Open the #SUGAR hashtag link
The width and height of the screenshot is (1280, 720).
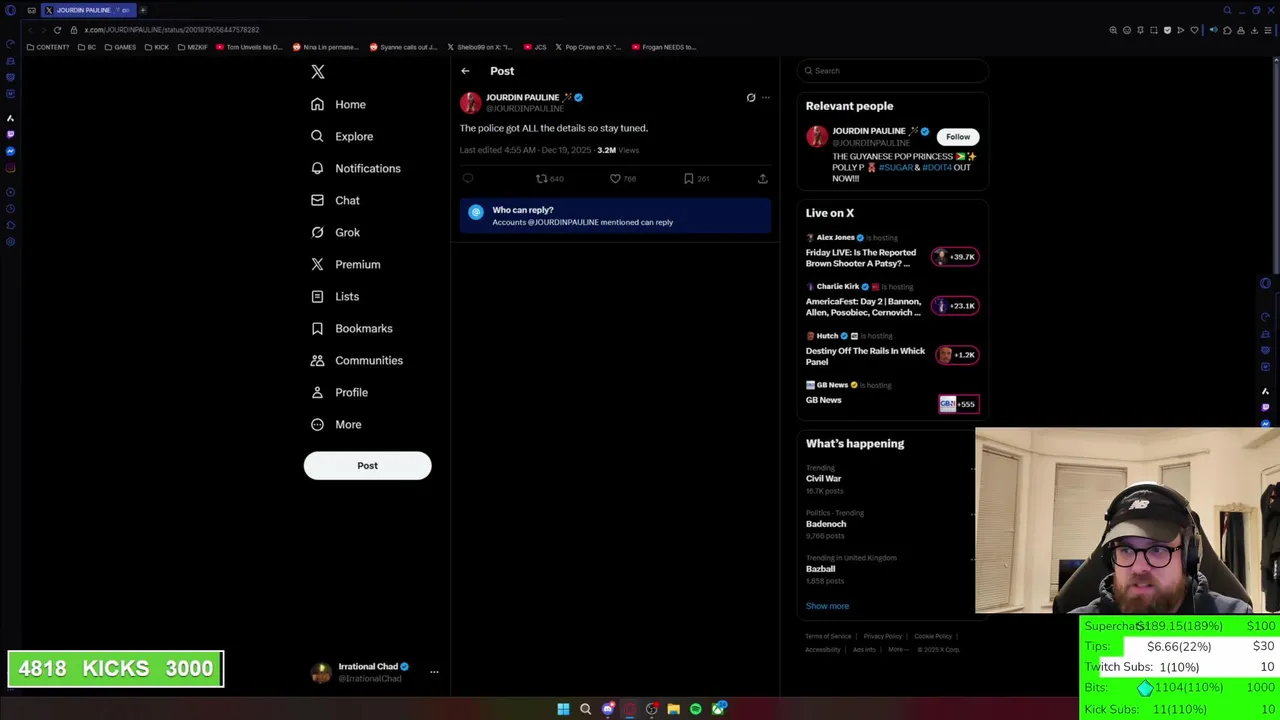tap(896, 167)
